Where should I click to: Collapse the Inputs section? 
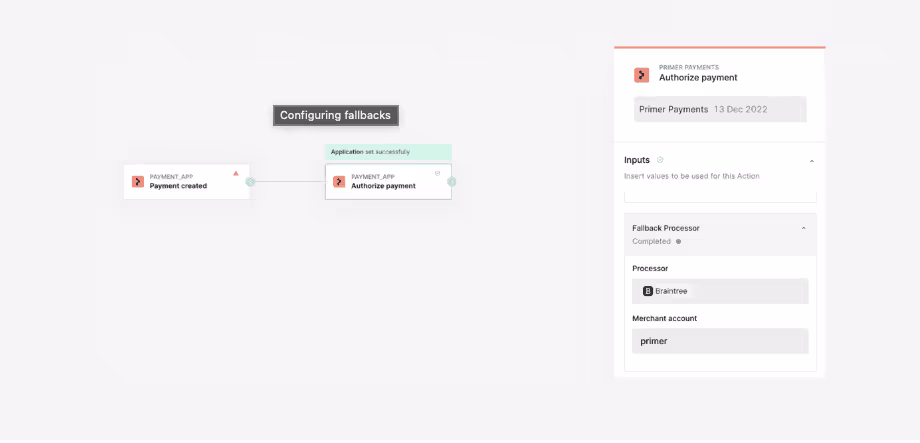(811, 161)
